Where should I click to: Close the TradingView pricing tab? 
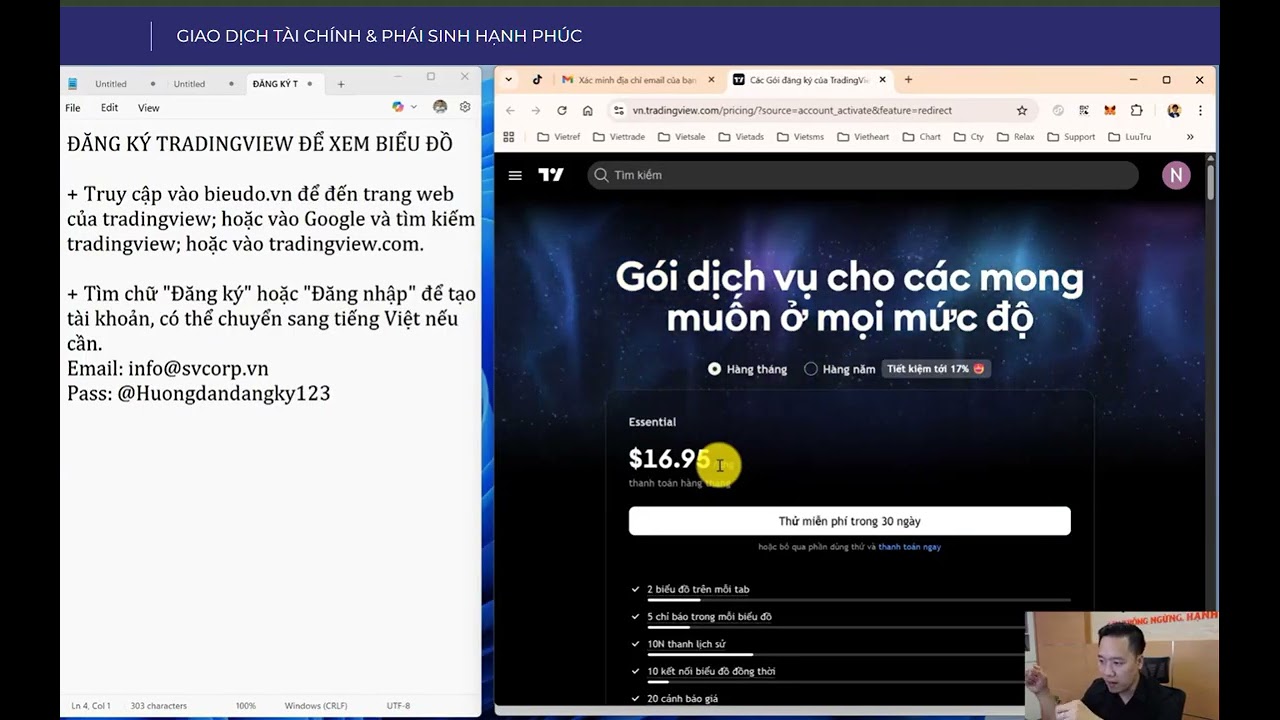click(x=881, y=80)
